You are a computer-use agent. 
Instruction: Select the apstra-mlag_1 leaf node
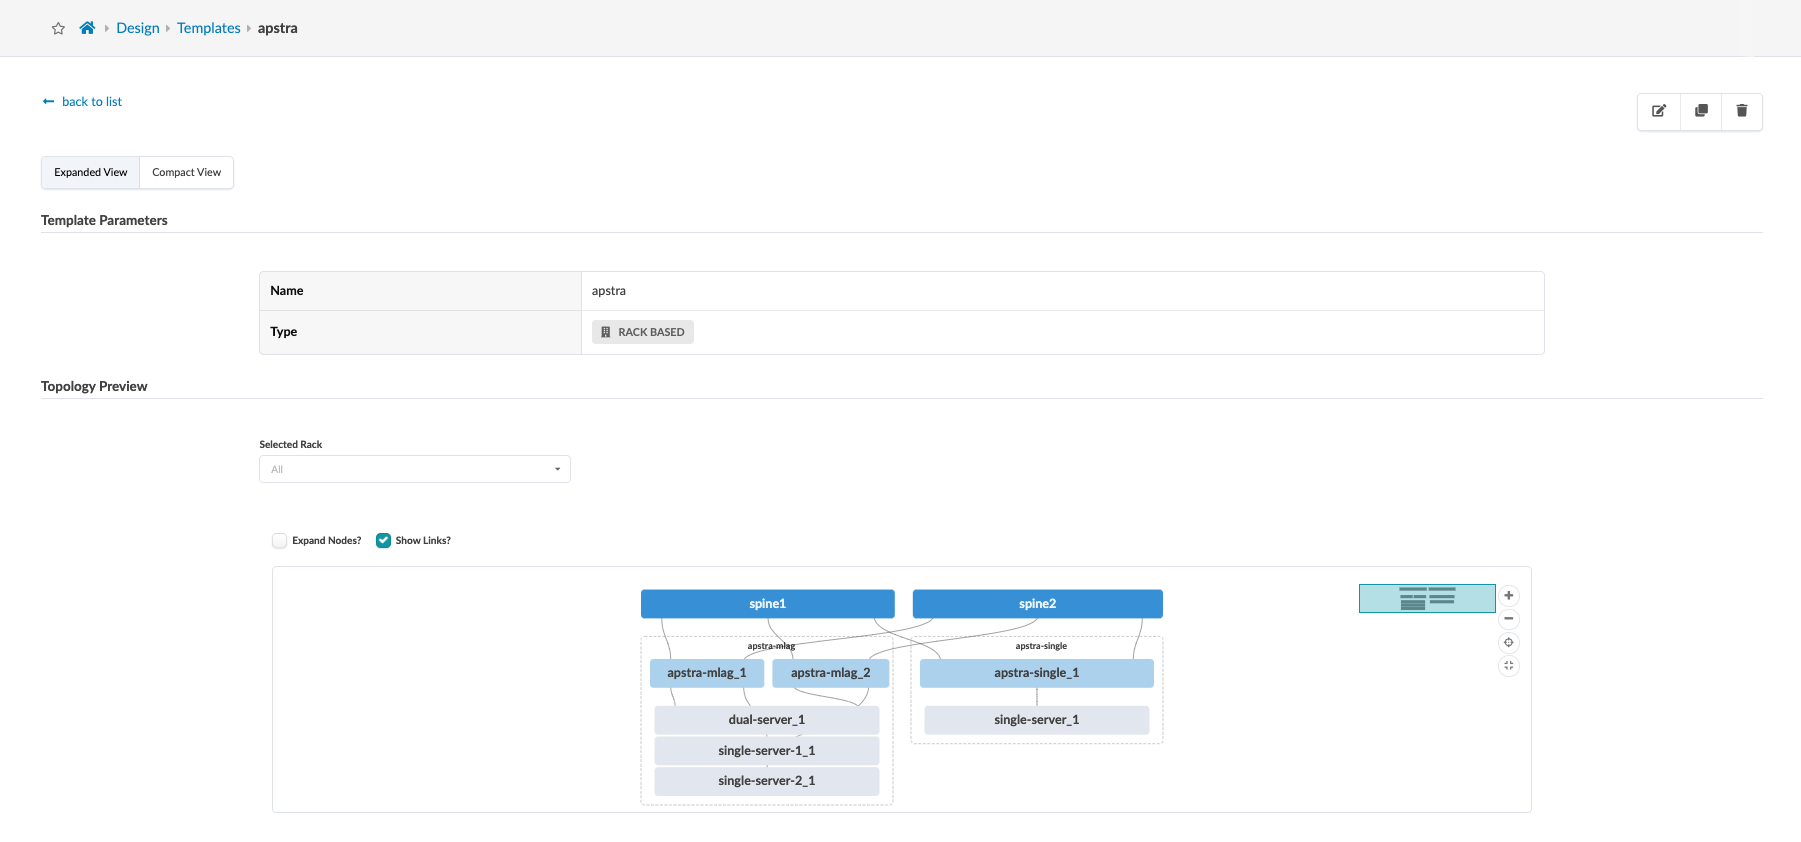tap(707, 673)
